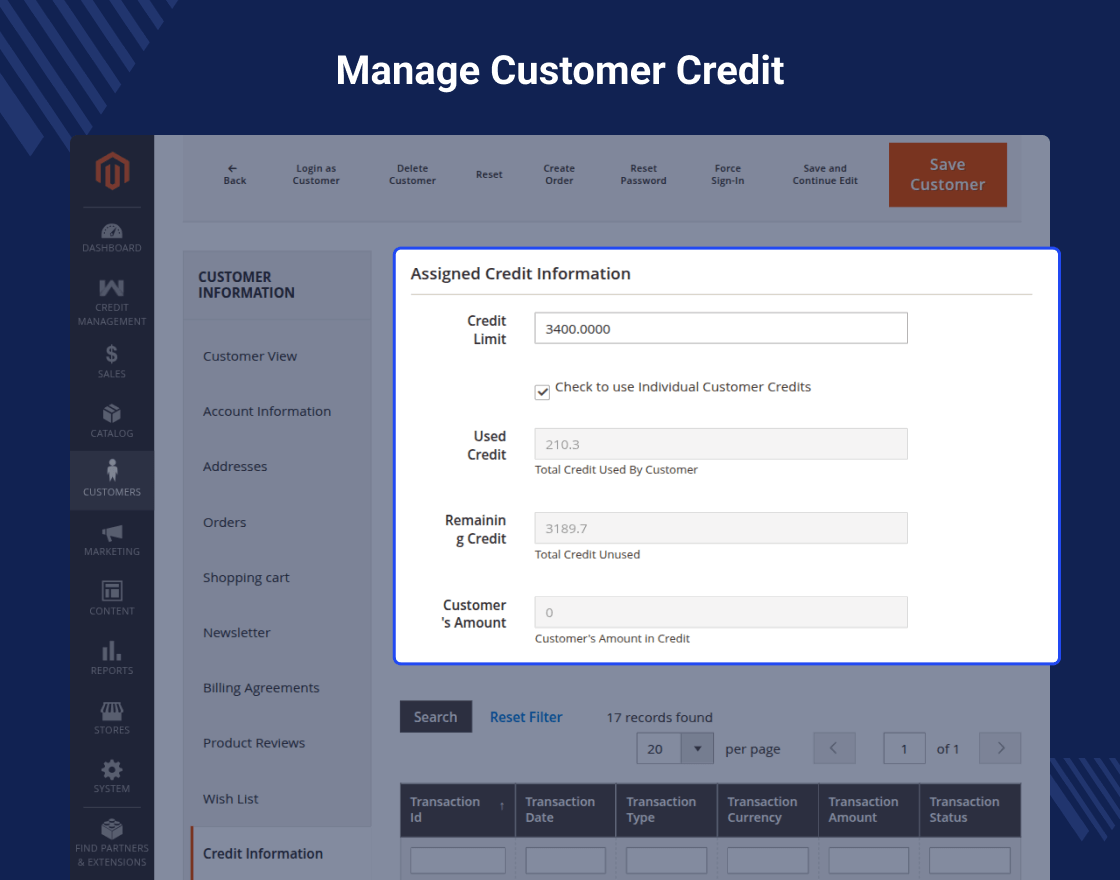Toggle Transaction Id sort arrow
Screen dimensions: 1120x880
point(502,806)
